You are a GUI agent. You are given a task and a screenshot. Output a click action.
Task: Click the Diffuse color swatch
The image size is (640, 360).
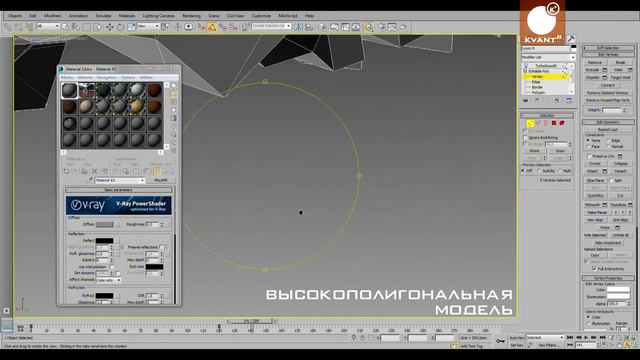tap(104, 224)
